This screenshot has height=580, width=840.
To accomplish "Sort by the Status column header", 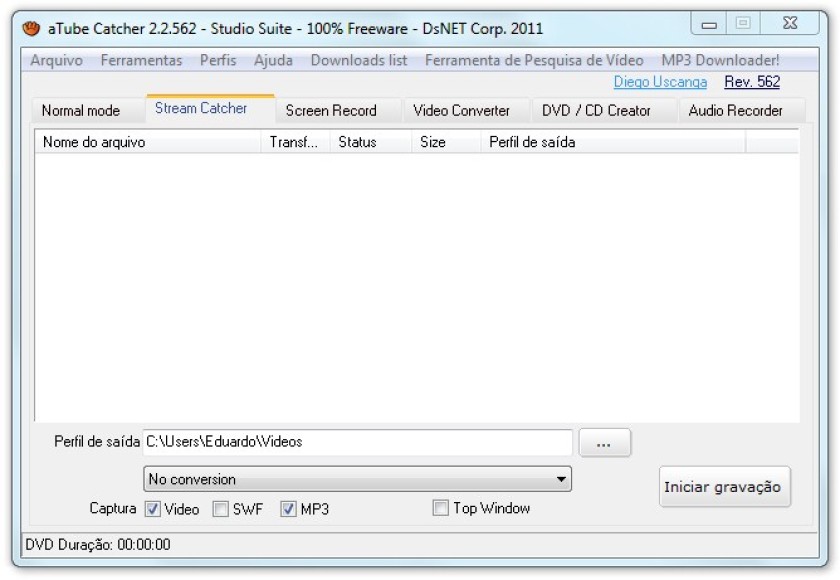I will point(371,142).
